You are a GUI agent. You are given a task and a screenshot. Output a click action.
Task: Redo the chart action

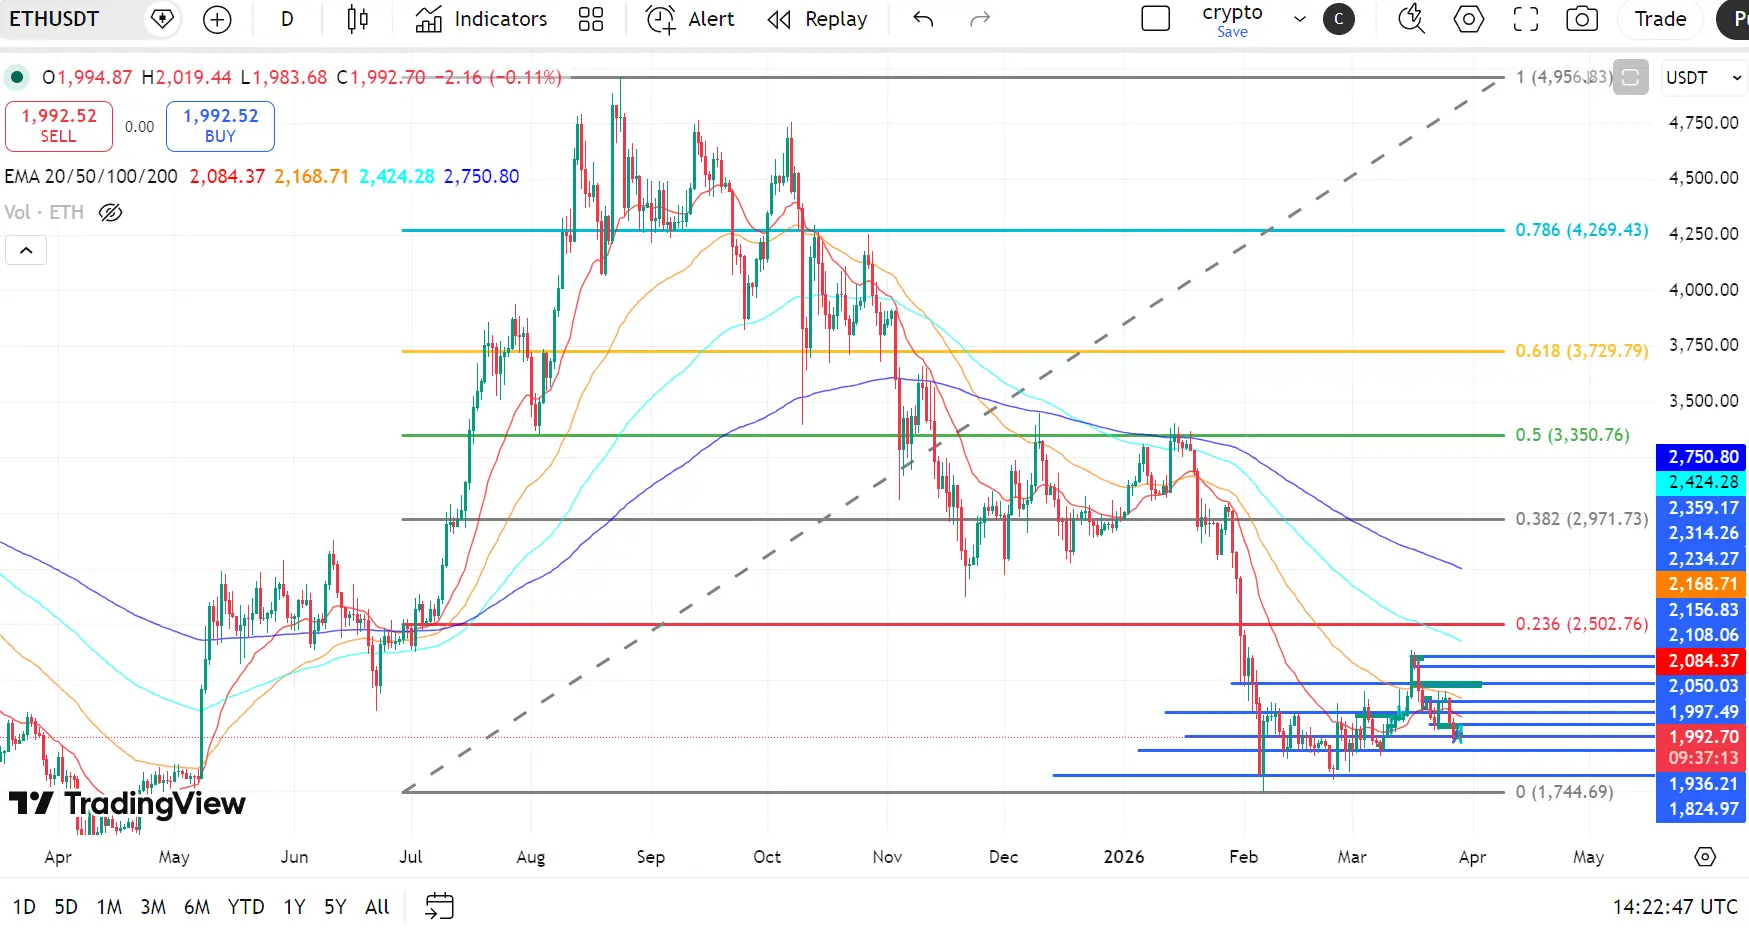(x=980, y=19)
